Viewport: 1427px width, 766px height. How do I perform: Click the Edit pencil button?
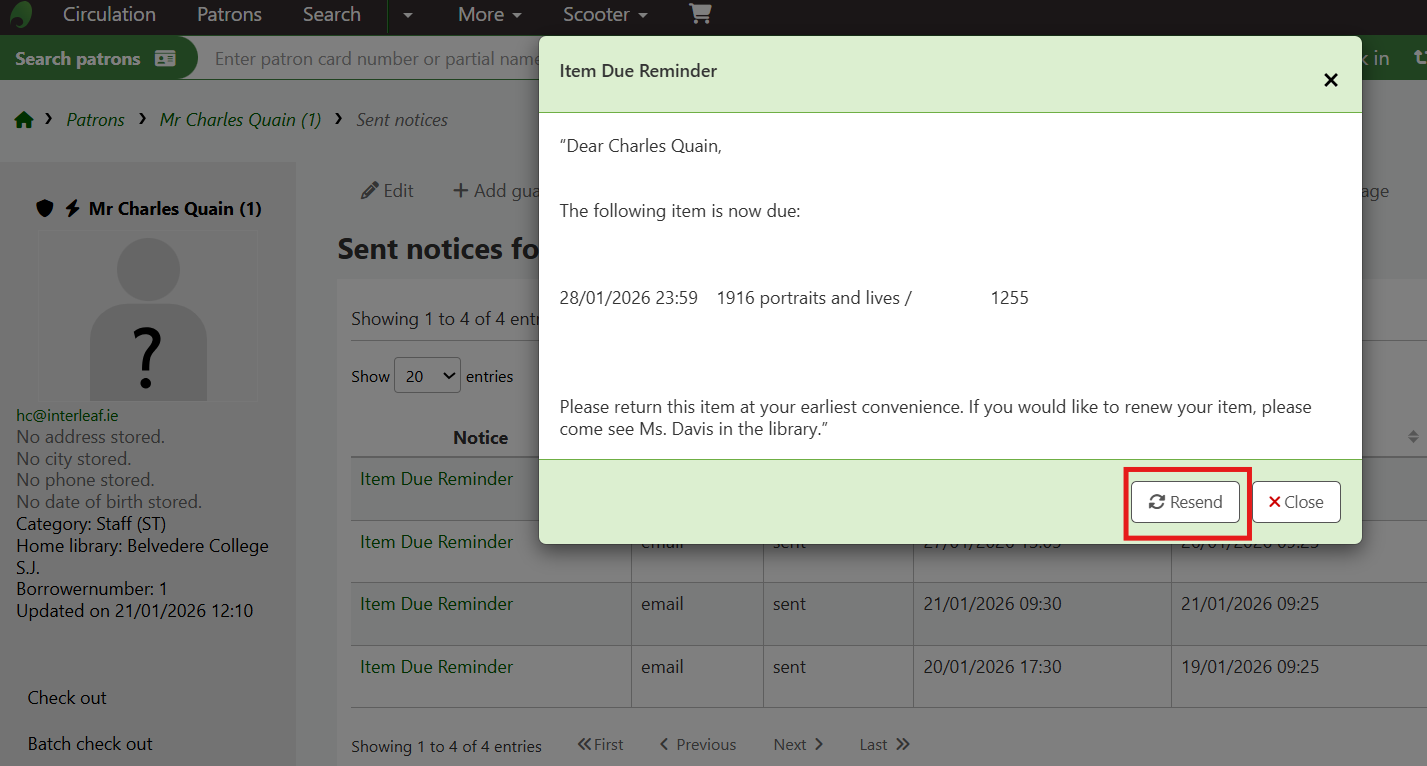387,190
